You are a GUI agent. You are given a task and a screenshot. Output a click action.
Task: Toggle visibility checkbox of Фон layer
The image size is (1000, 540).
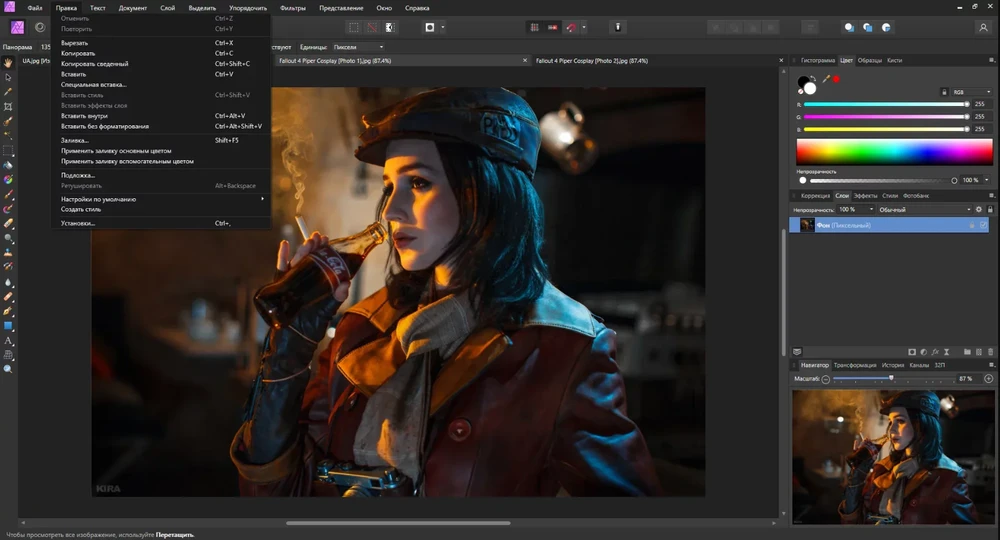[983, 225]
